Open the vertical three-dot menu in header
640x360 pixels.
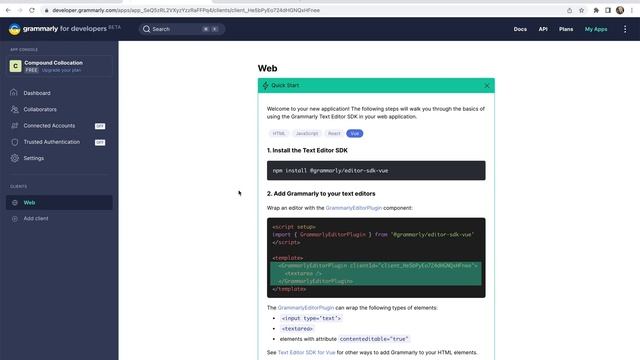[625, 29]
